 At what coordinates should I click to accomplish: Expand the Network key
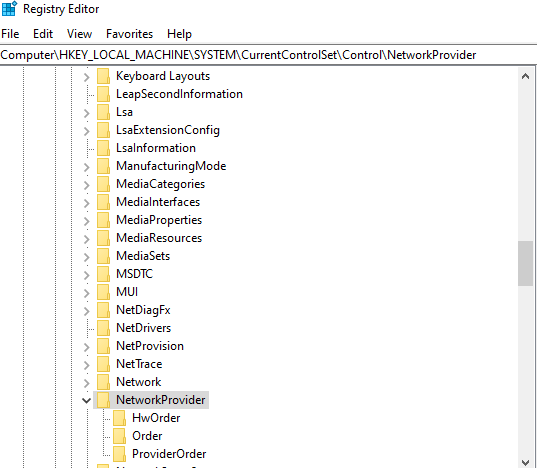pos(86,383)
